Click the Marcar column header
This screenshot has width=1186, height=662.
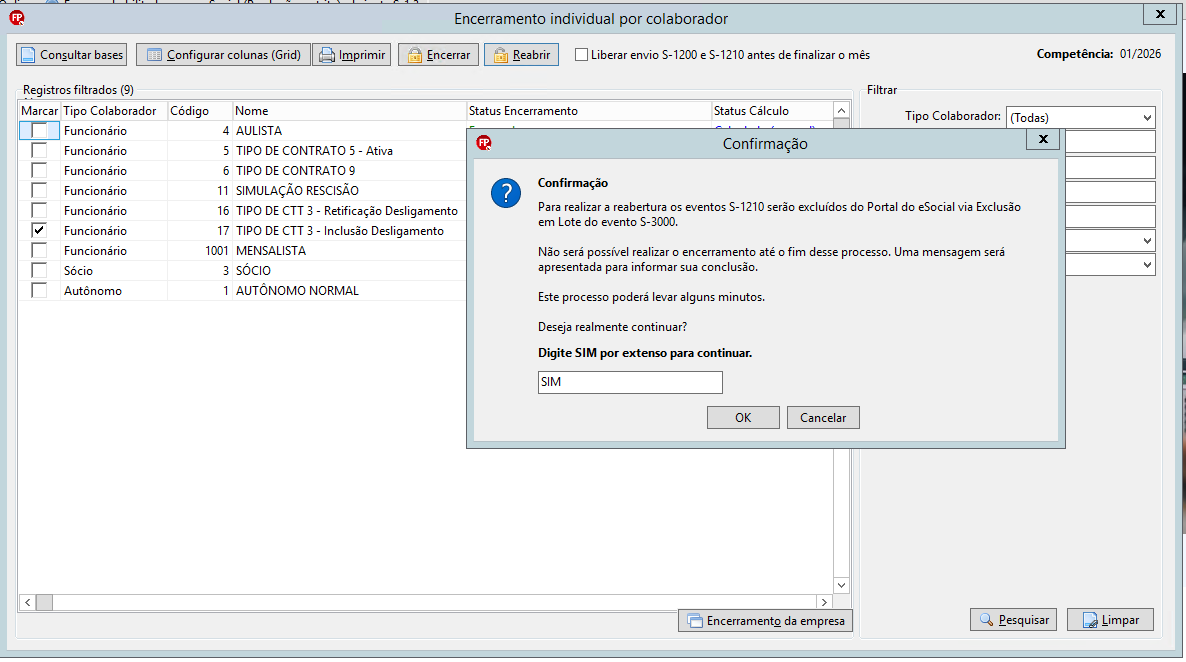tap(39, 110)
